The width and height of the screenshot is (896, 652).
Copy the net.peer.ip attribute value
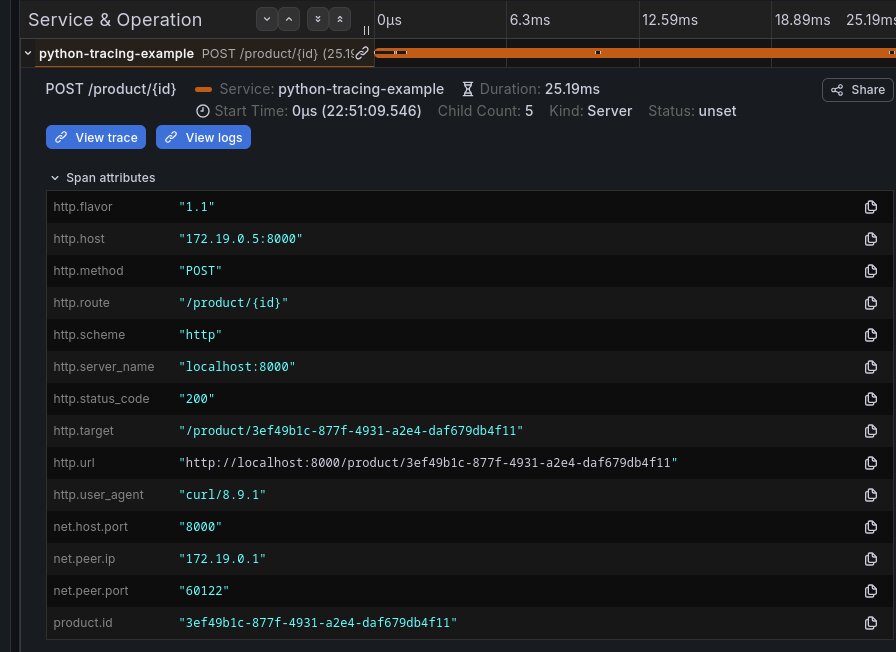(871, 559)
